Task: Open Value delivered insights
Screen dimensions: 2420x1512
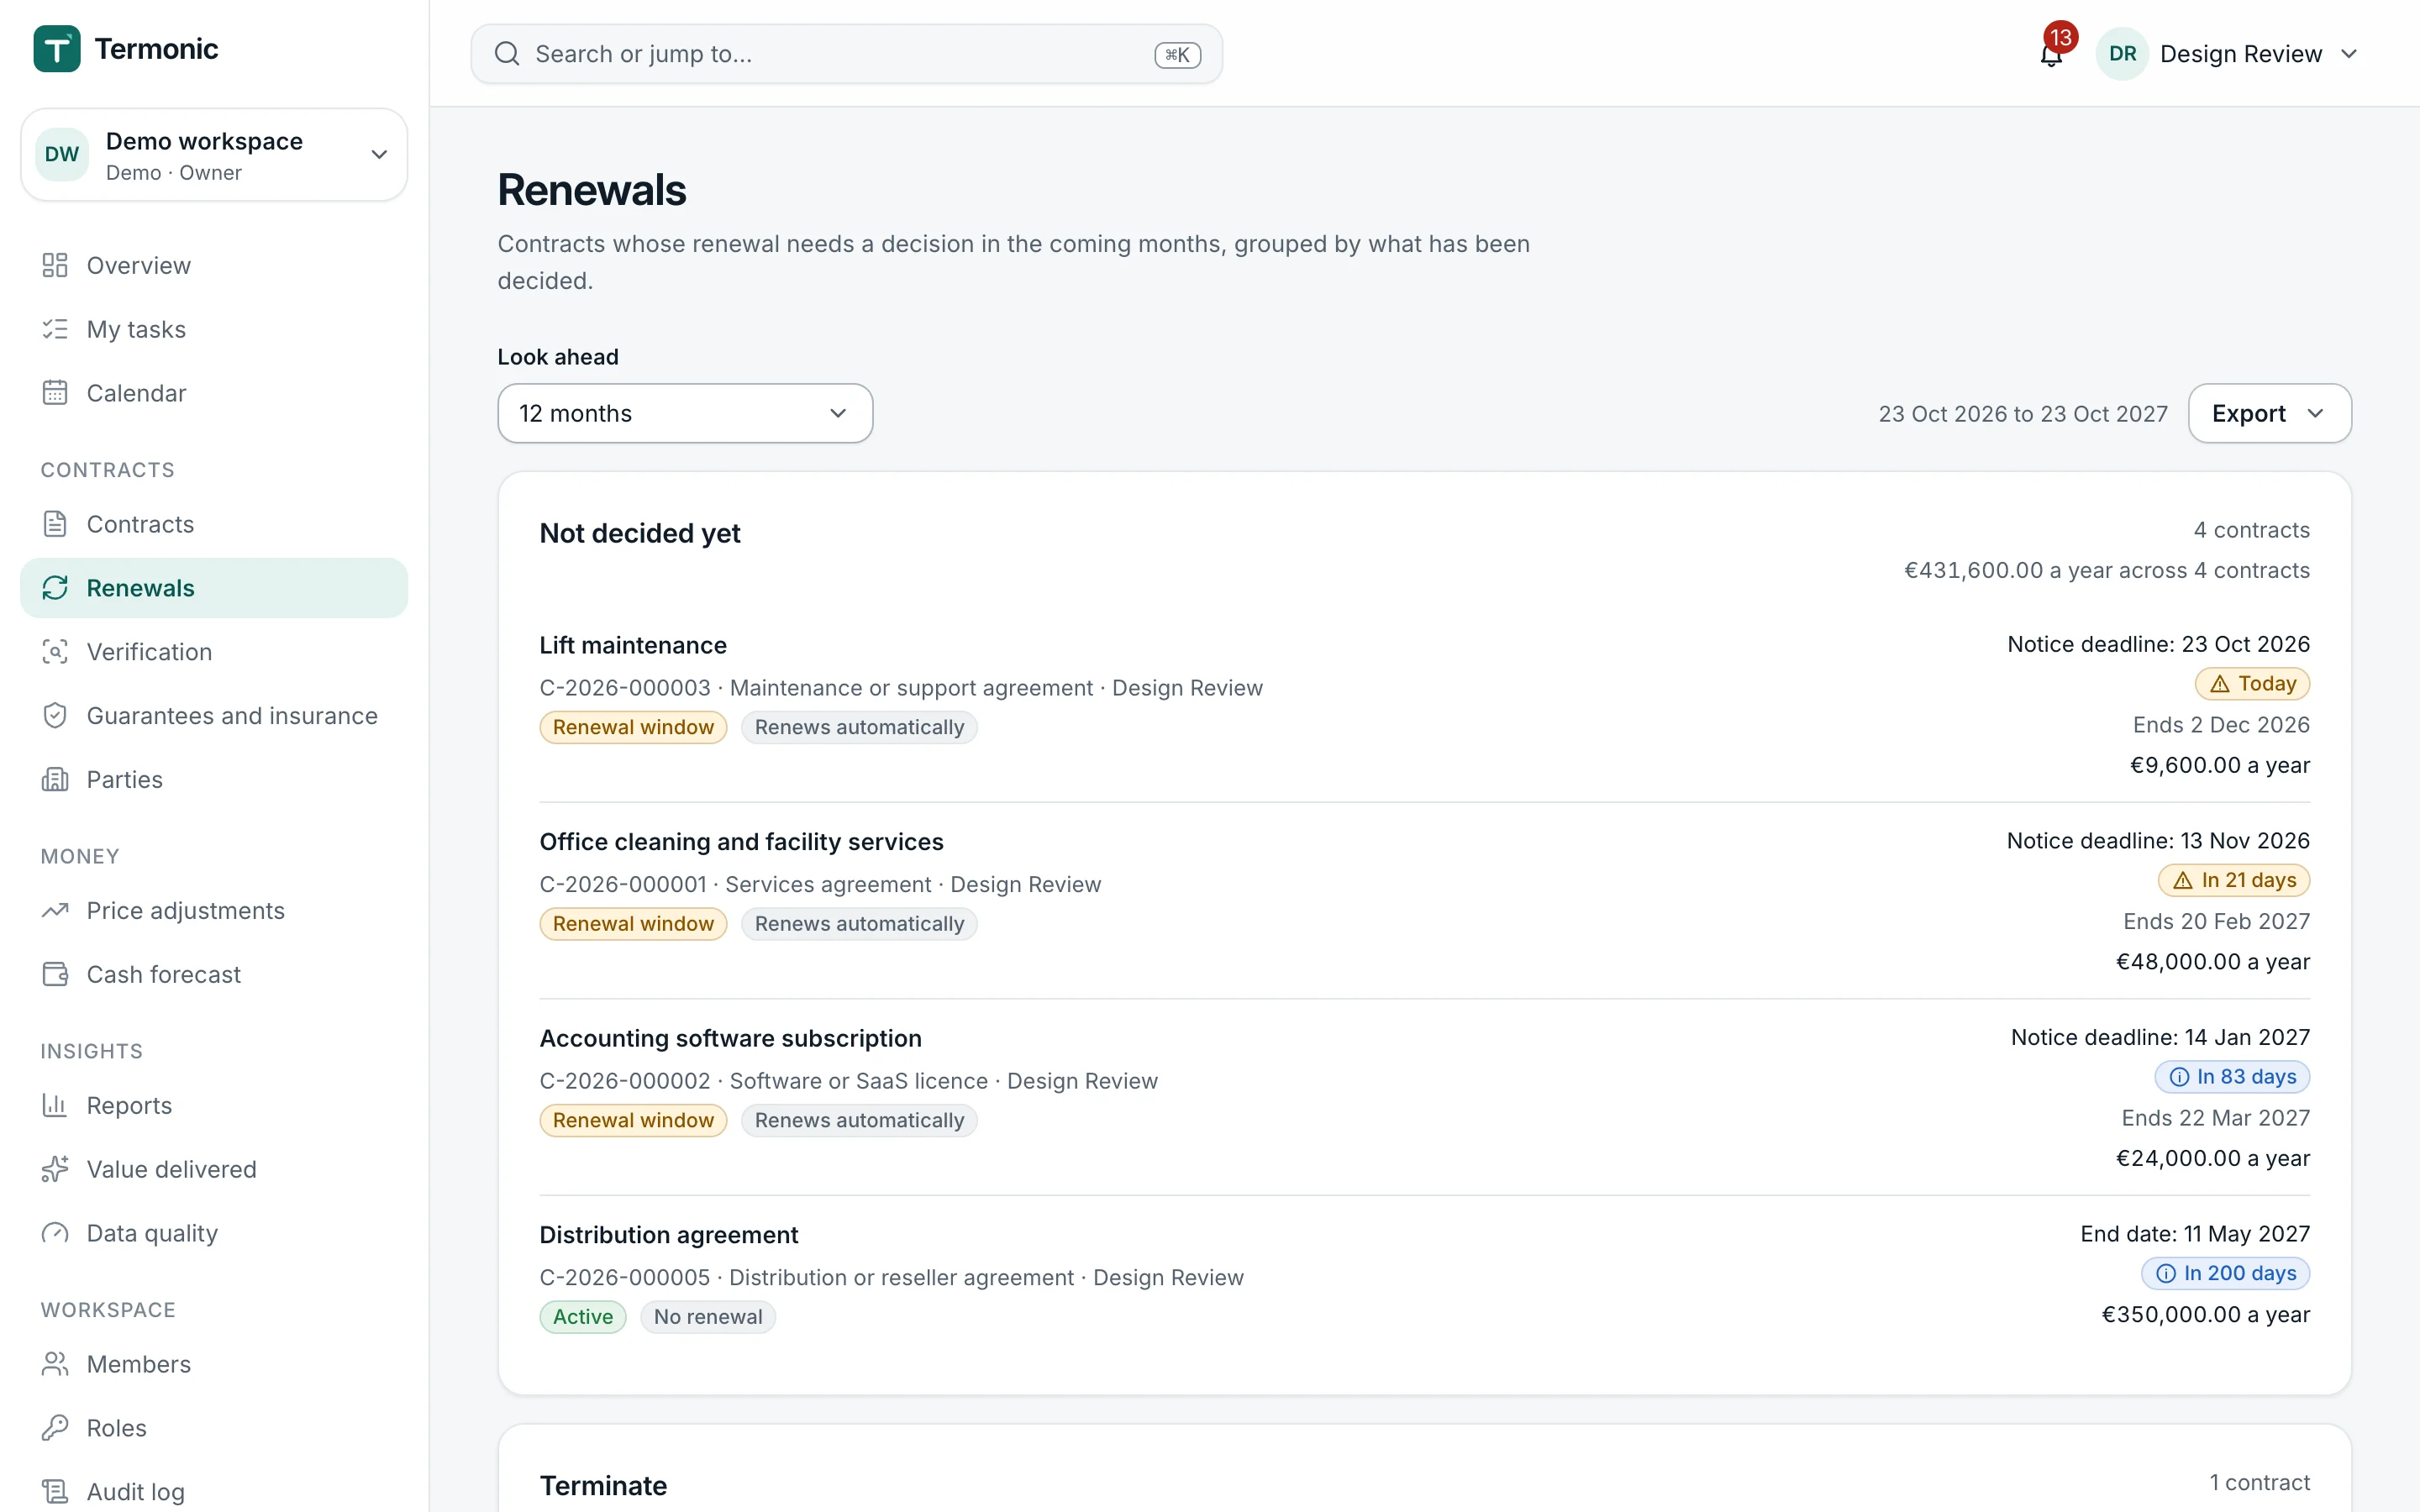Action: [x=214, y=1170]
